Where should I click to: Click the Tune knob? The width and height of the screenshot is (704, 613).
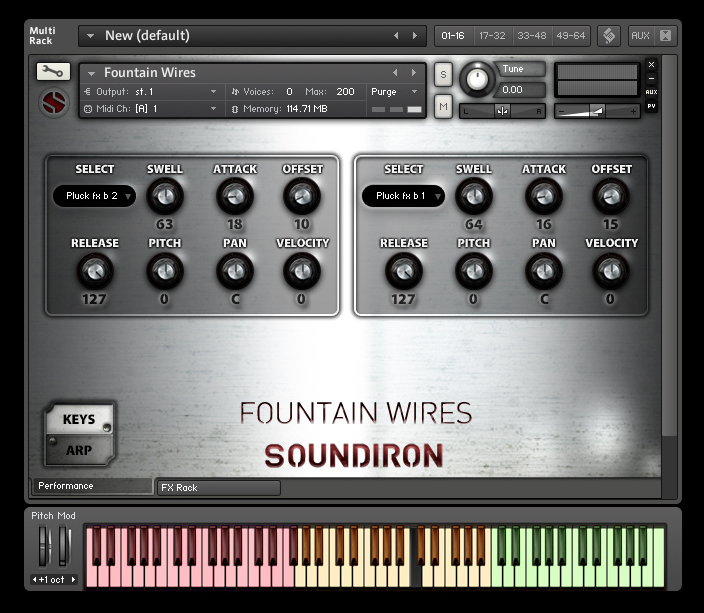[x=477, y=79]
